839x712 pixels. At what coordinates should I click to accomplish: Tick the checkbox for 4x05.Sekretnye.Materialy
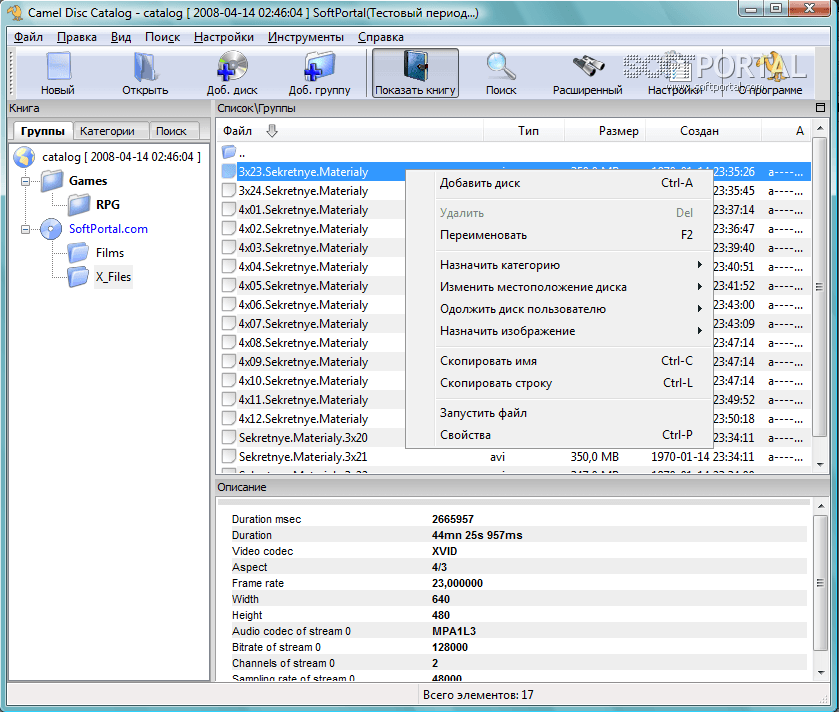[229, 286]
